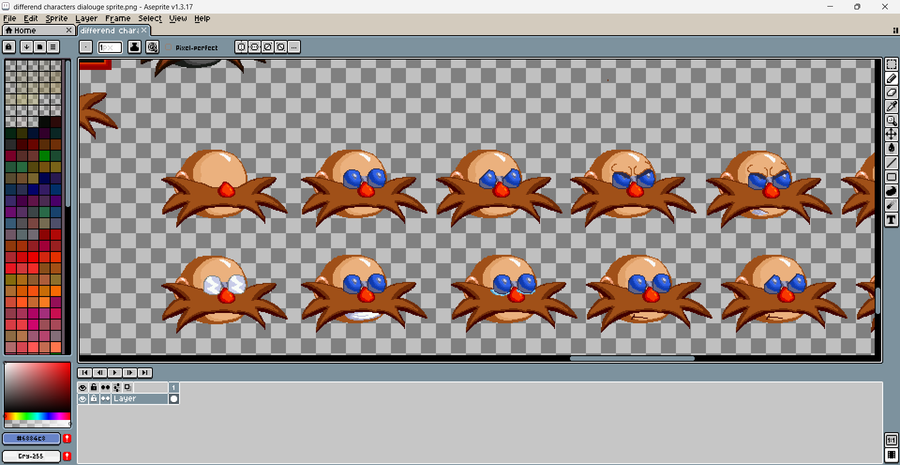
Task: Lock the 'Layer' layer
Action: (94, 399)
